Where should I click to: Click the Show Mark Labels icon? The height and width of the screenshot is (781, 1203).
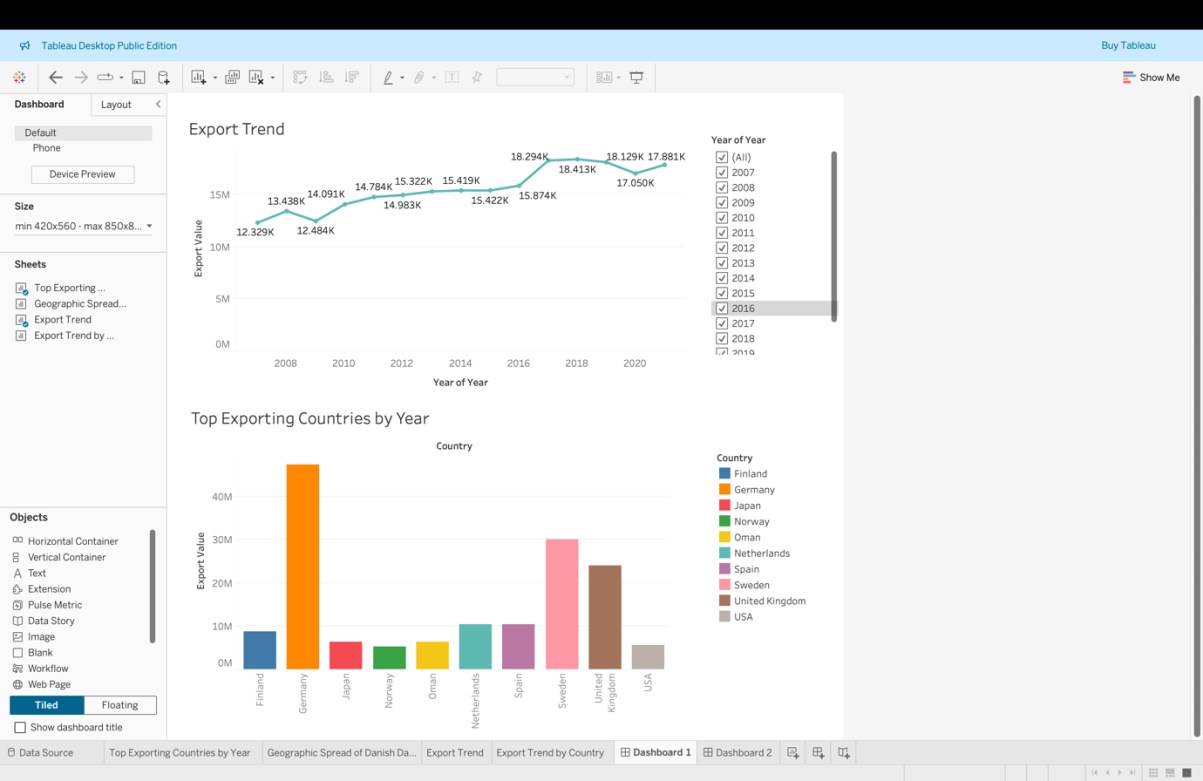452,77
